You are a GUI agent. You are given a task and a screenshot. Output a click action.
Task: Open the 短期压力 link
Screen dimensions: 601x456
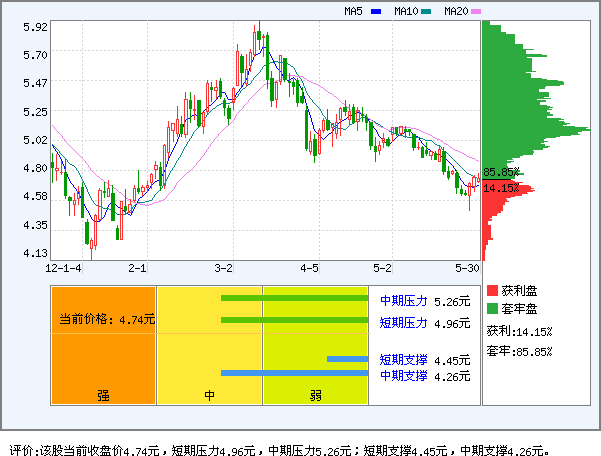click(x=403, y=322)
